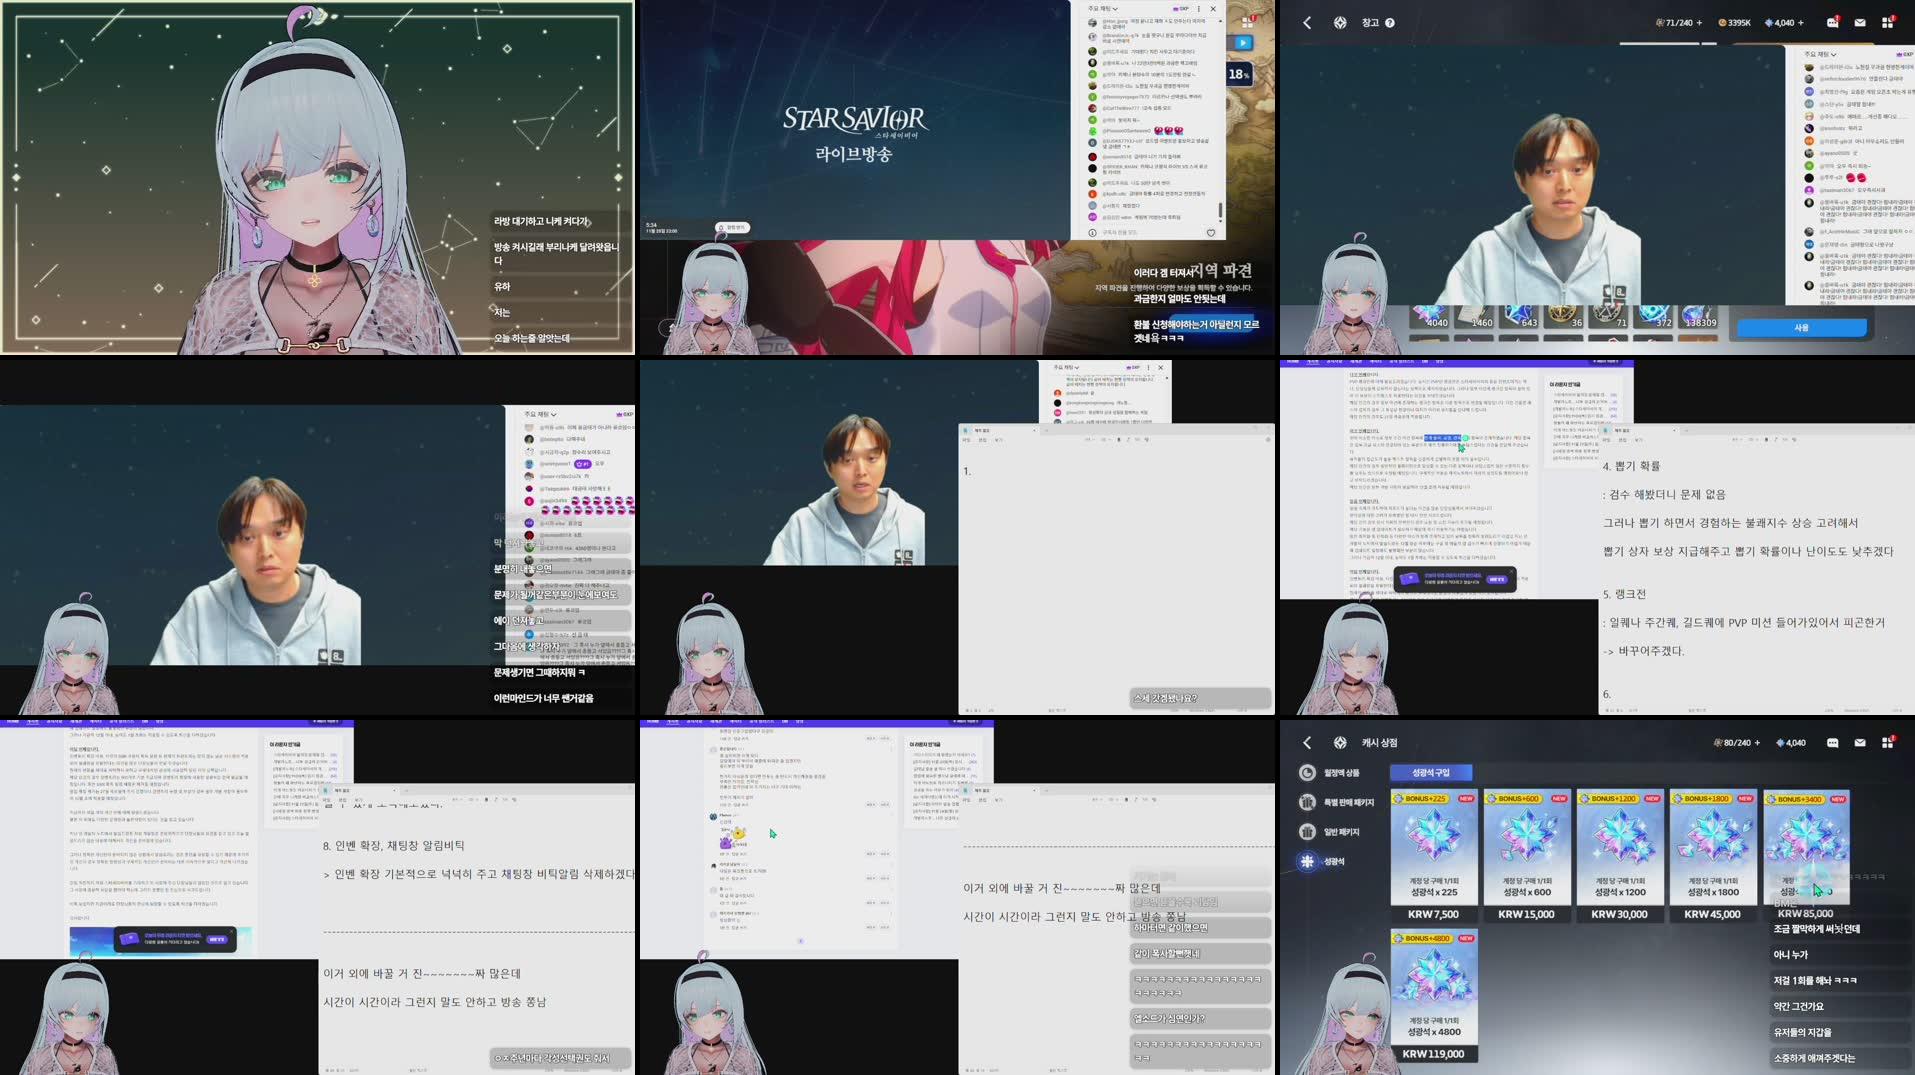Viewport: 1915px width, 1075px height.
Task: Click the 18% progress indicator
Action: point(1240,74)
